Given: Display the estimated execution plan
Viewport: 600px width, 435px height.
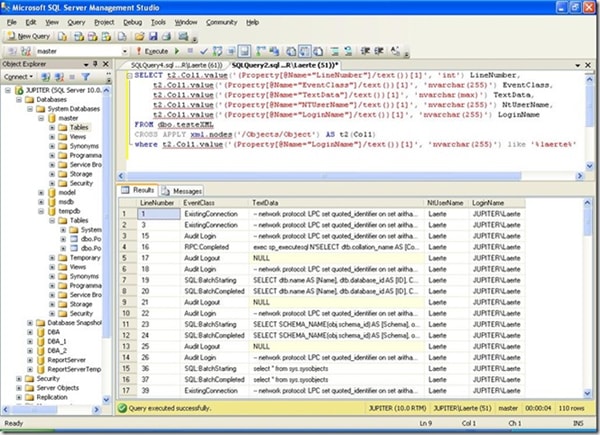Looking at the screenshot, I should 217,51.
